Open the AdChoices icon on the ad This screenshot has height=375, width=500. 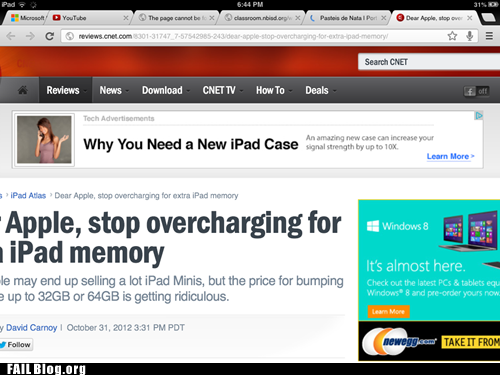click(479, 116)
